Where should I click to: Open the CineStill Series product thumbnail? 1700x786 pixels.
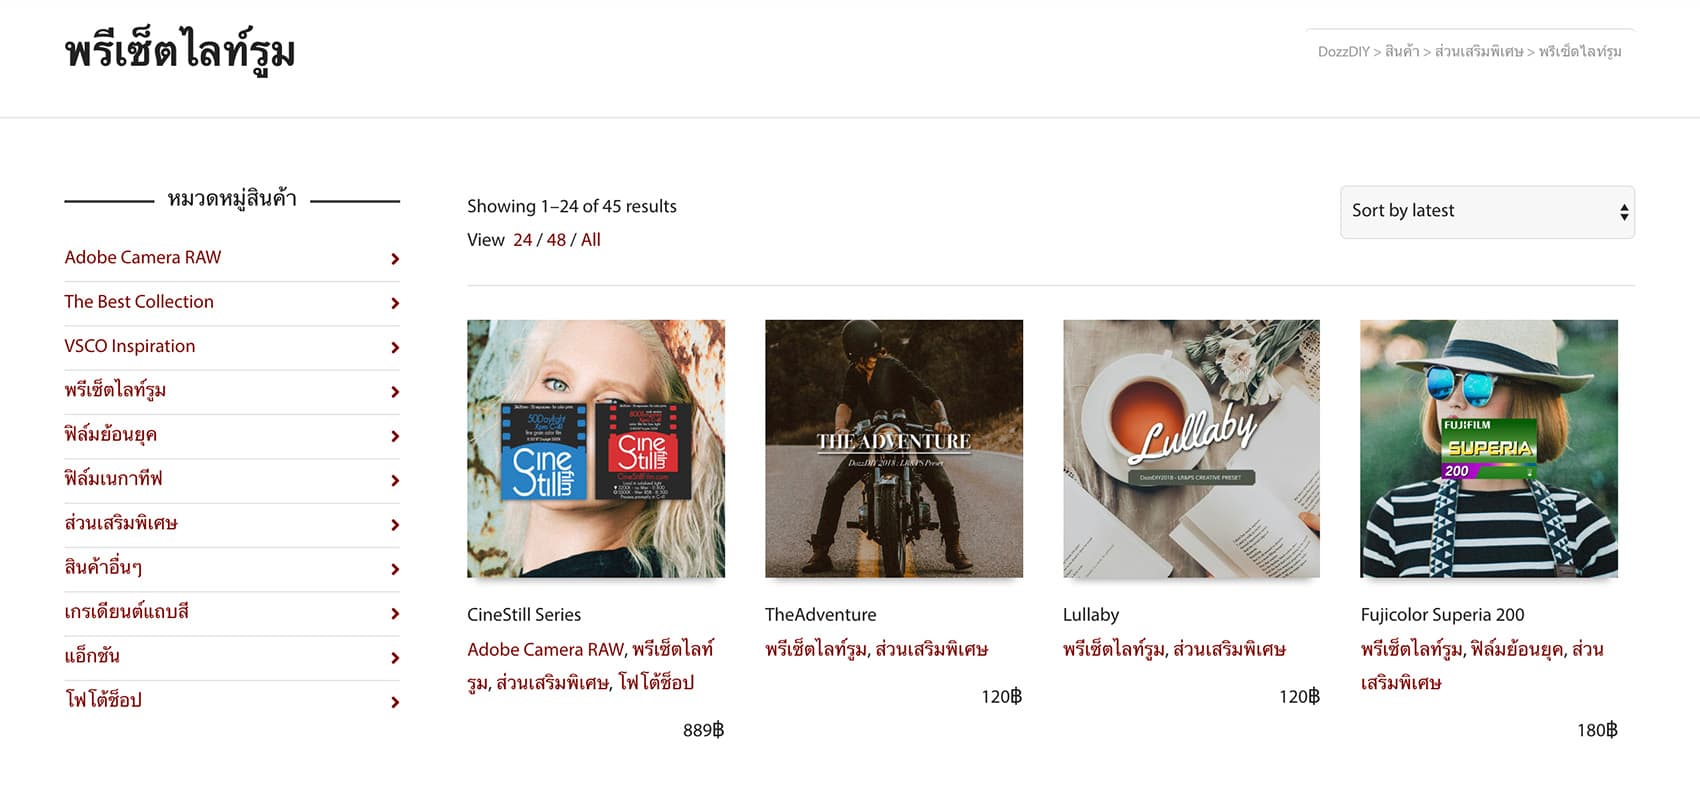pos(596,448)
